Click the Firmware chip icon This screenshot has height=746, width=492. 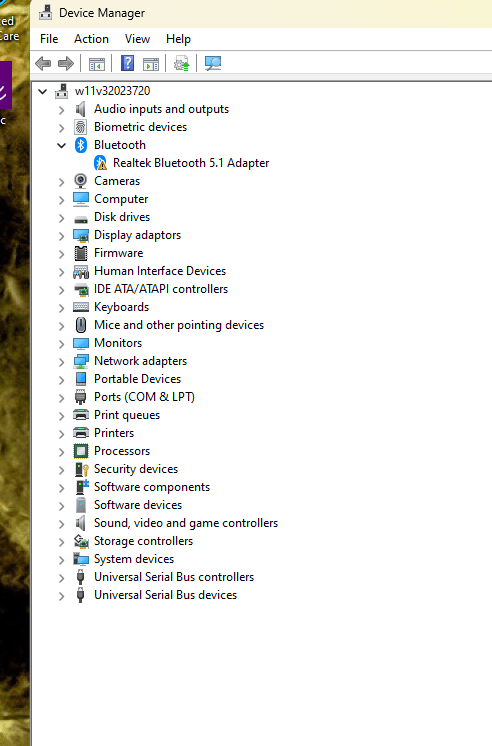(81, 253)
